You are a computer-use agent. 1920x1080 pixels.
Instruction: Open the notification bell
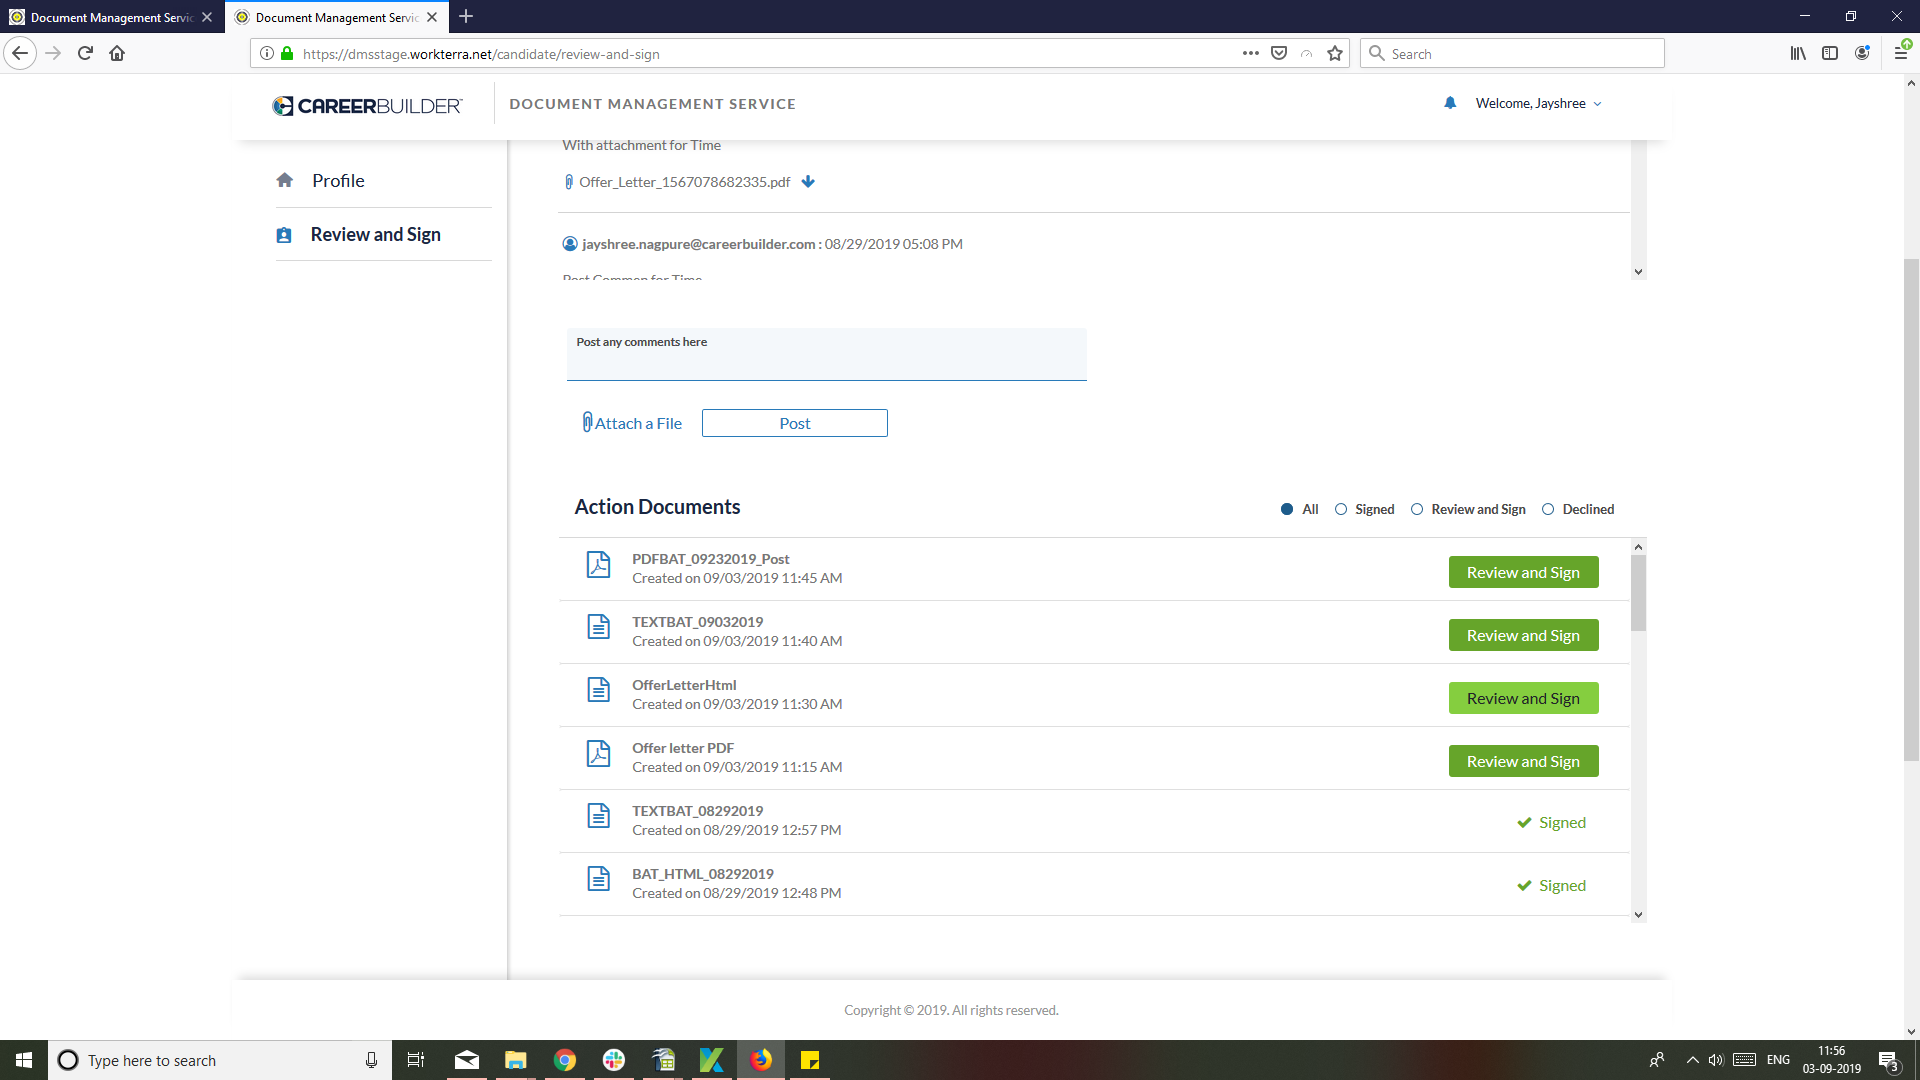[1450, 103]
